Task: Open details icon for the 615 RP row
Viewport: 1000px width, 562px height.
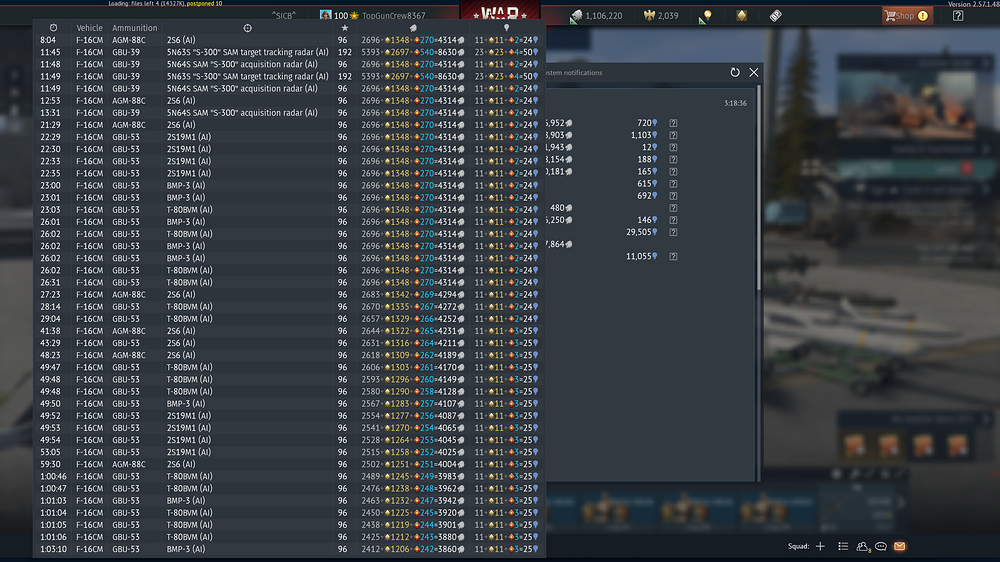Action: tap(673, 184)
